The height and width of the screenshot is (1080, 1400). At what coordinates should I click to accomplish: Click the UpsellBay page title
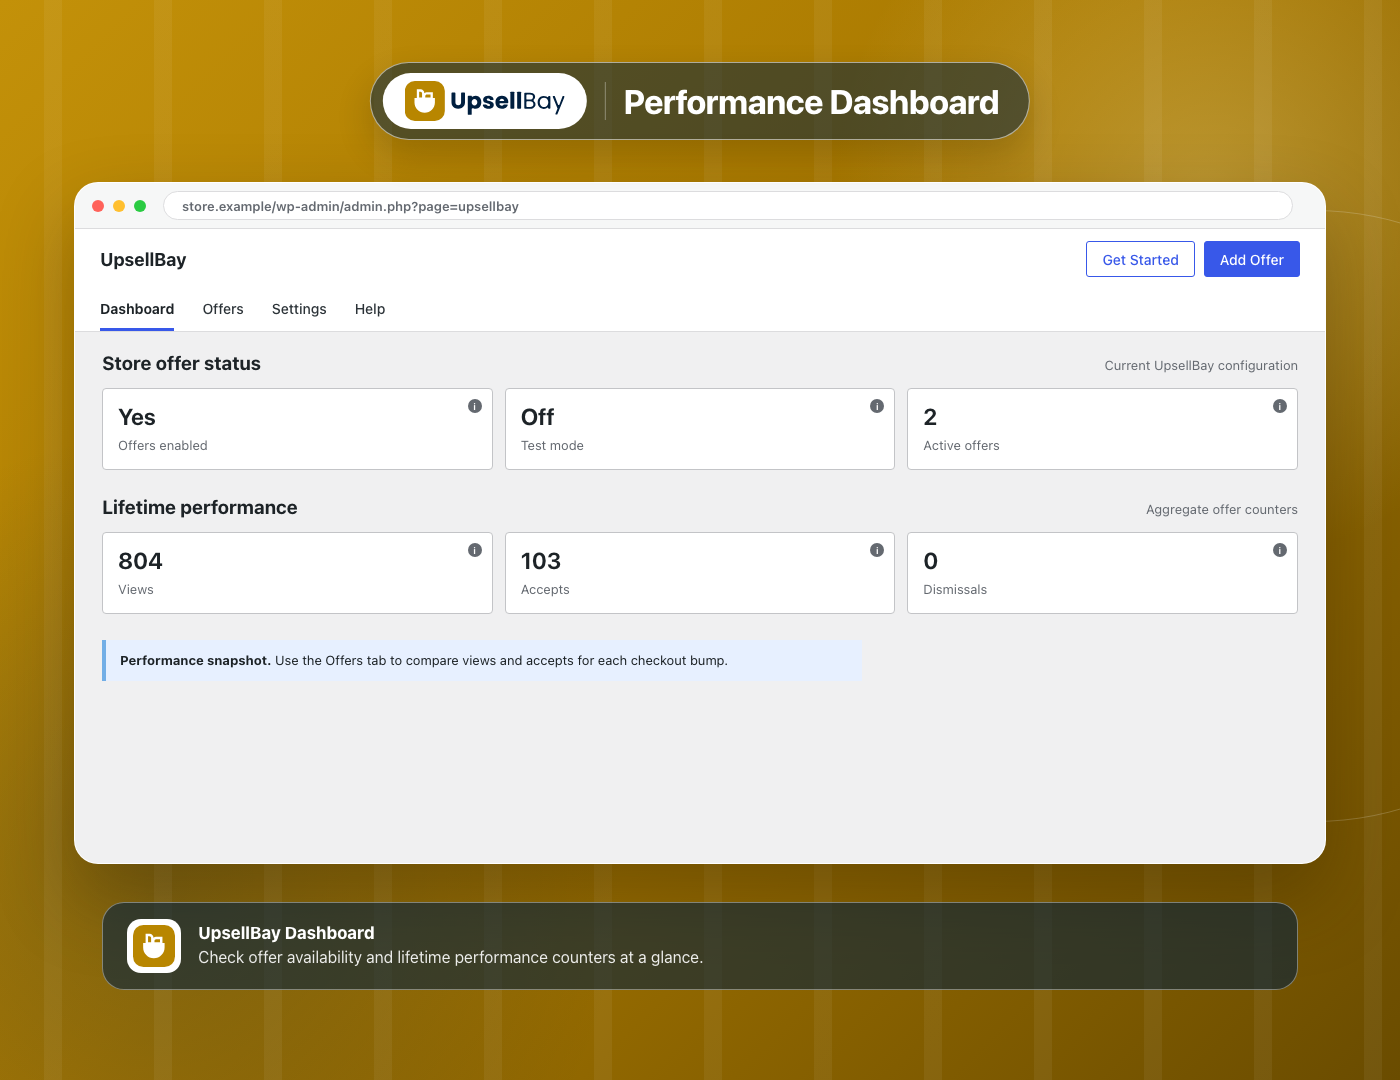pyautogui.click(x=143, y=260)
